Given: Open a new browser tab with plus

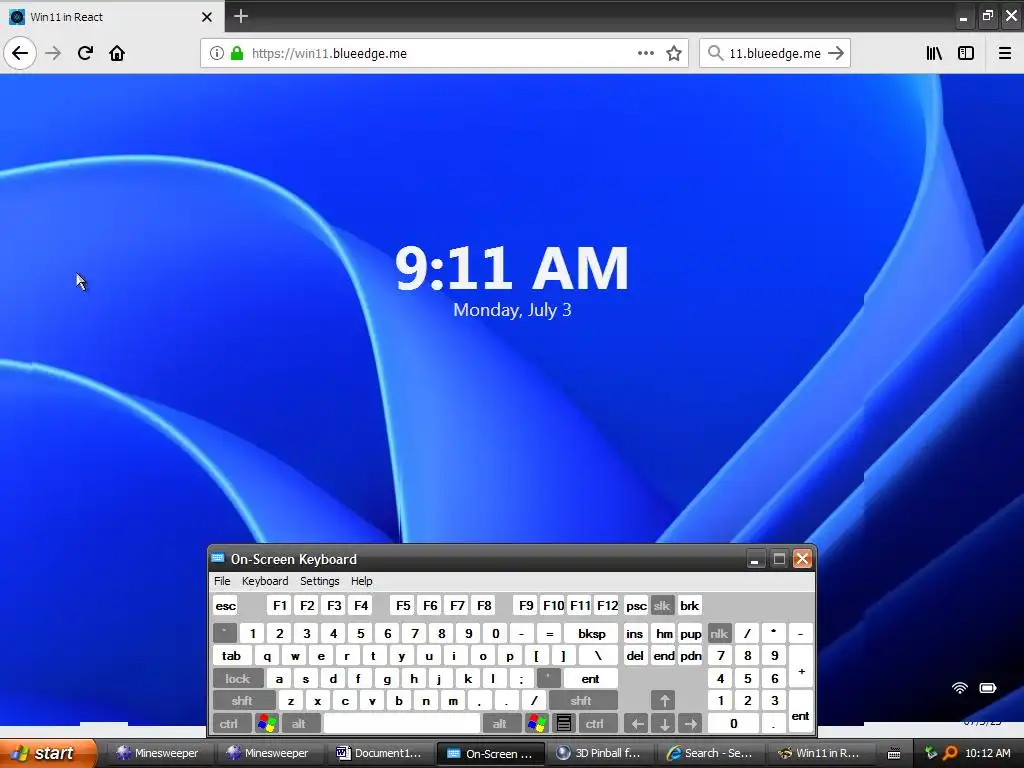Looking at the screenshot, I should pyautogui.click(x=241, y=16).
